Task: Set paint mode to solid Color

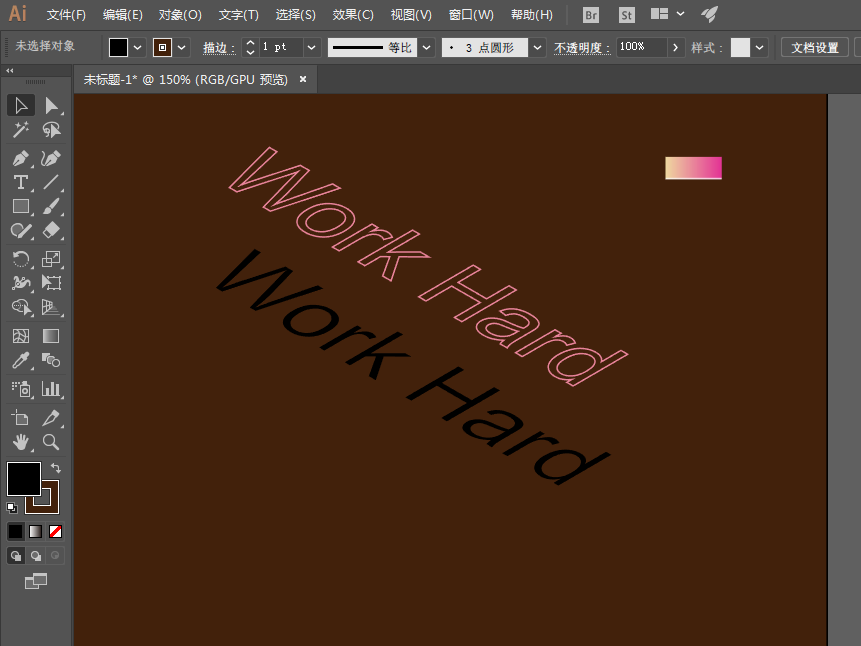Action: point(15,531)
